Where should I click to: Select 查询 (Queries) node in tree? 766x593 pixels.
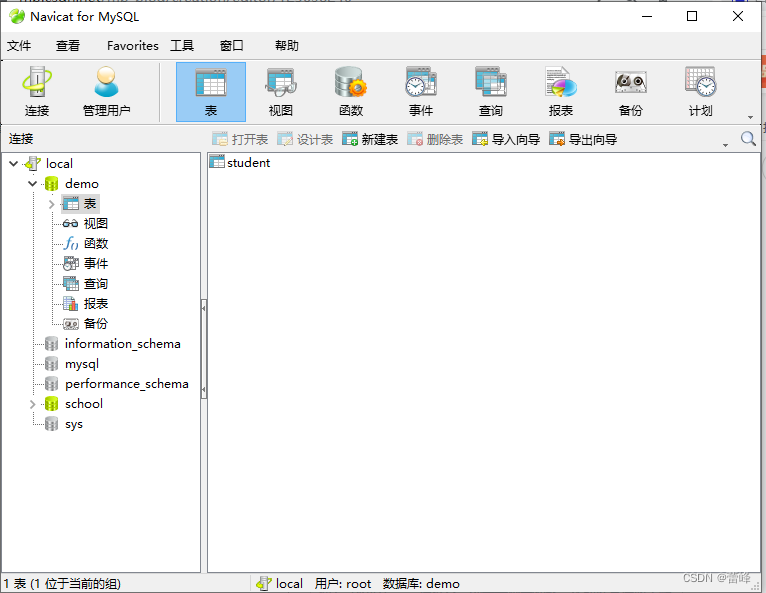coord(96,284)
